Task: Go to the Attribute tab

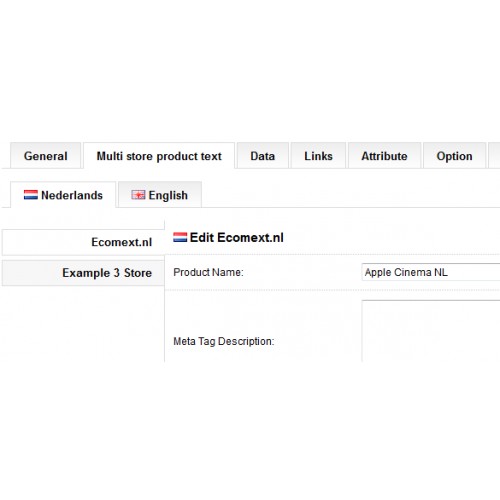Action: click(384, 156)
